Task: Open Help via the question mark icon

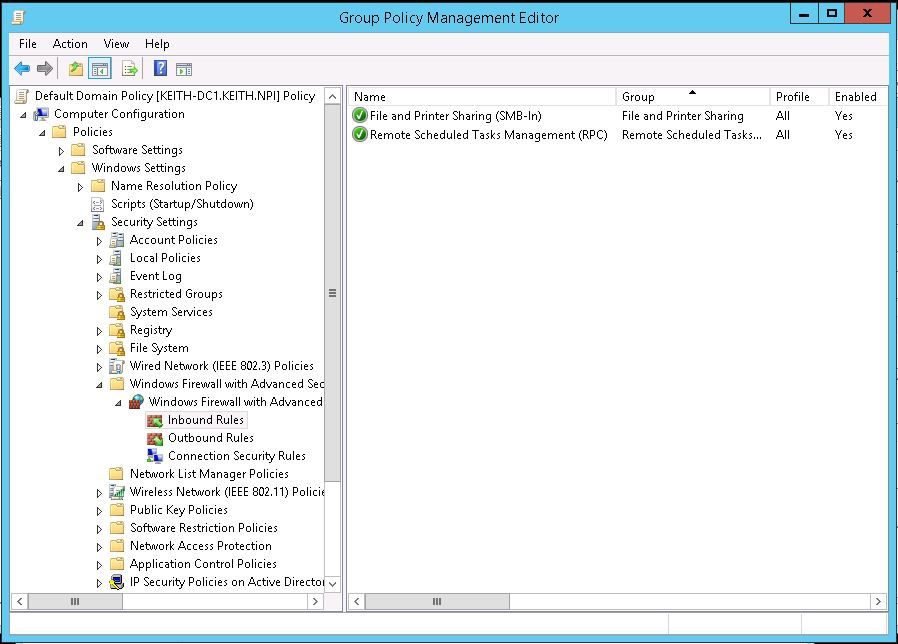Action: tap(160, 69)
